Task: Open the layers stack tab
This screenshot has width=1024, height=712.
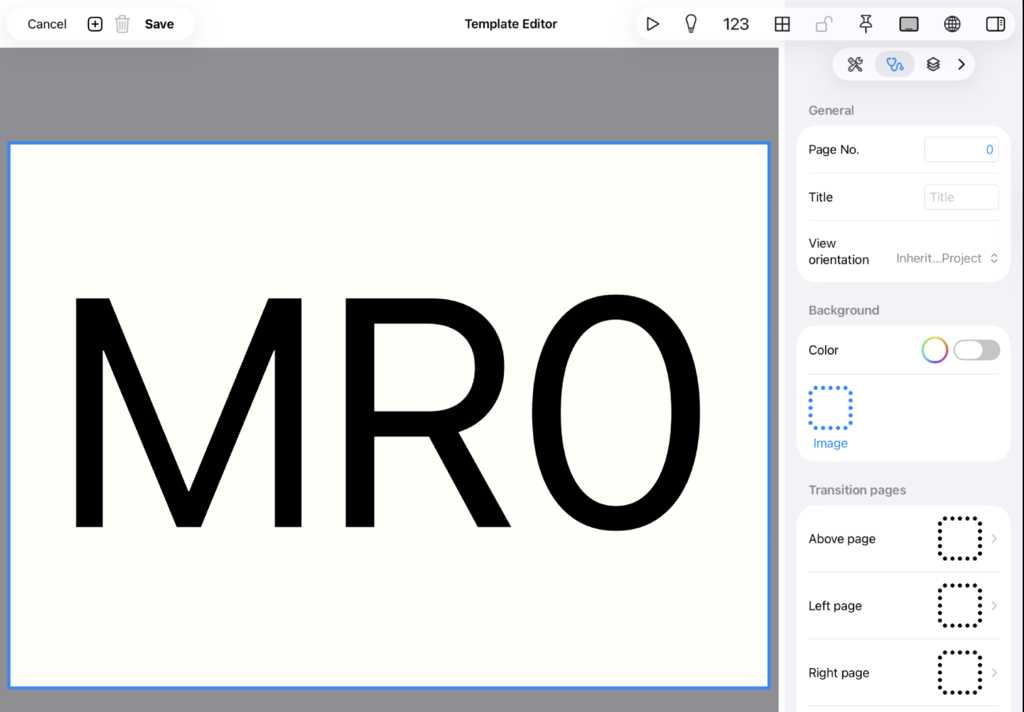Action: coord(933,64)
